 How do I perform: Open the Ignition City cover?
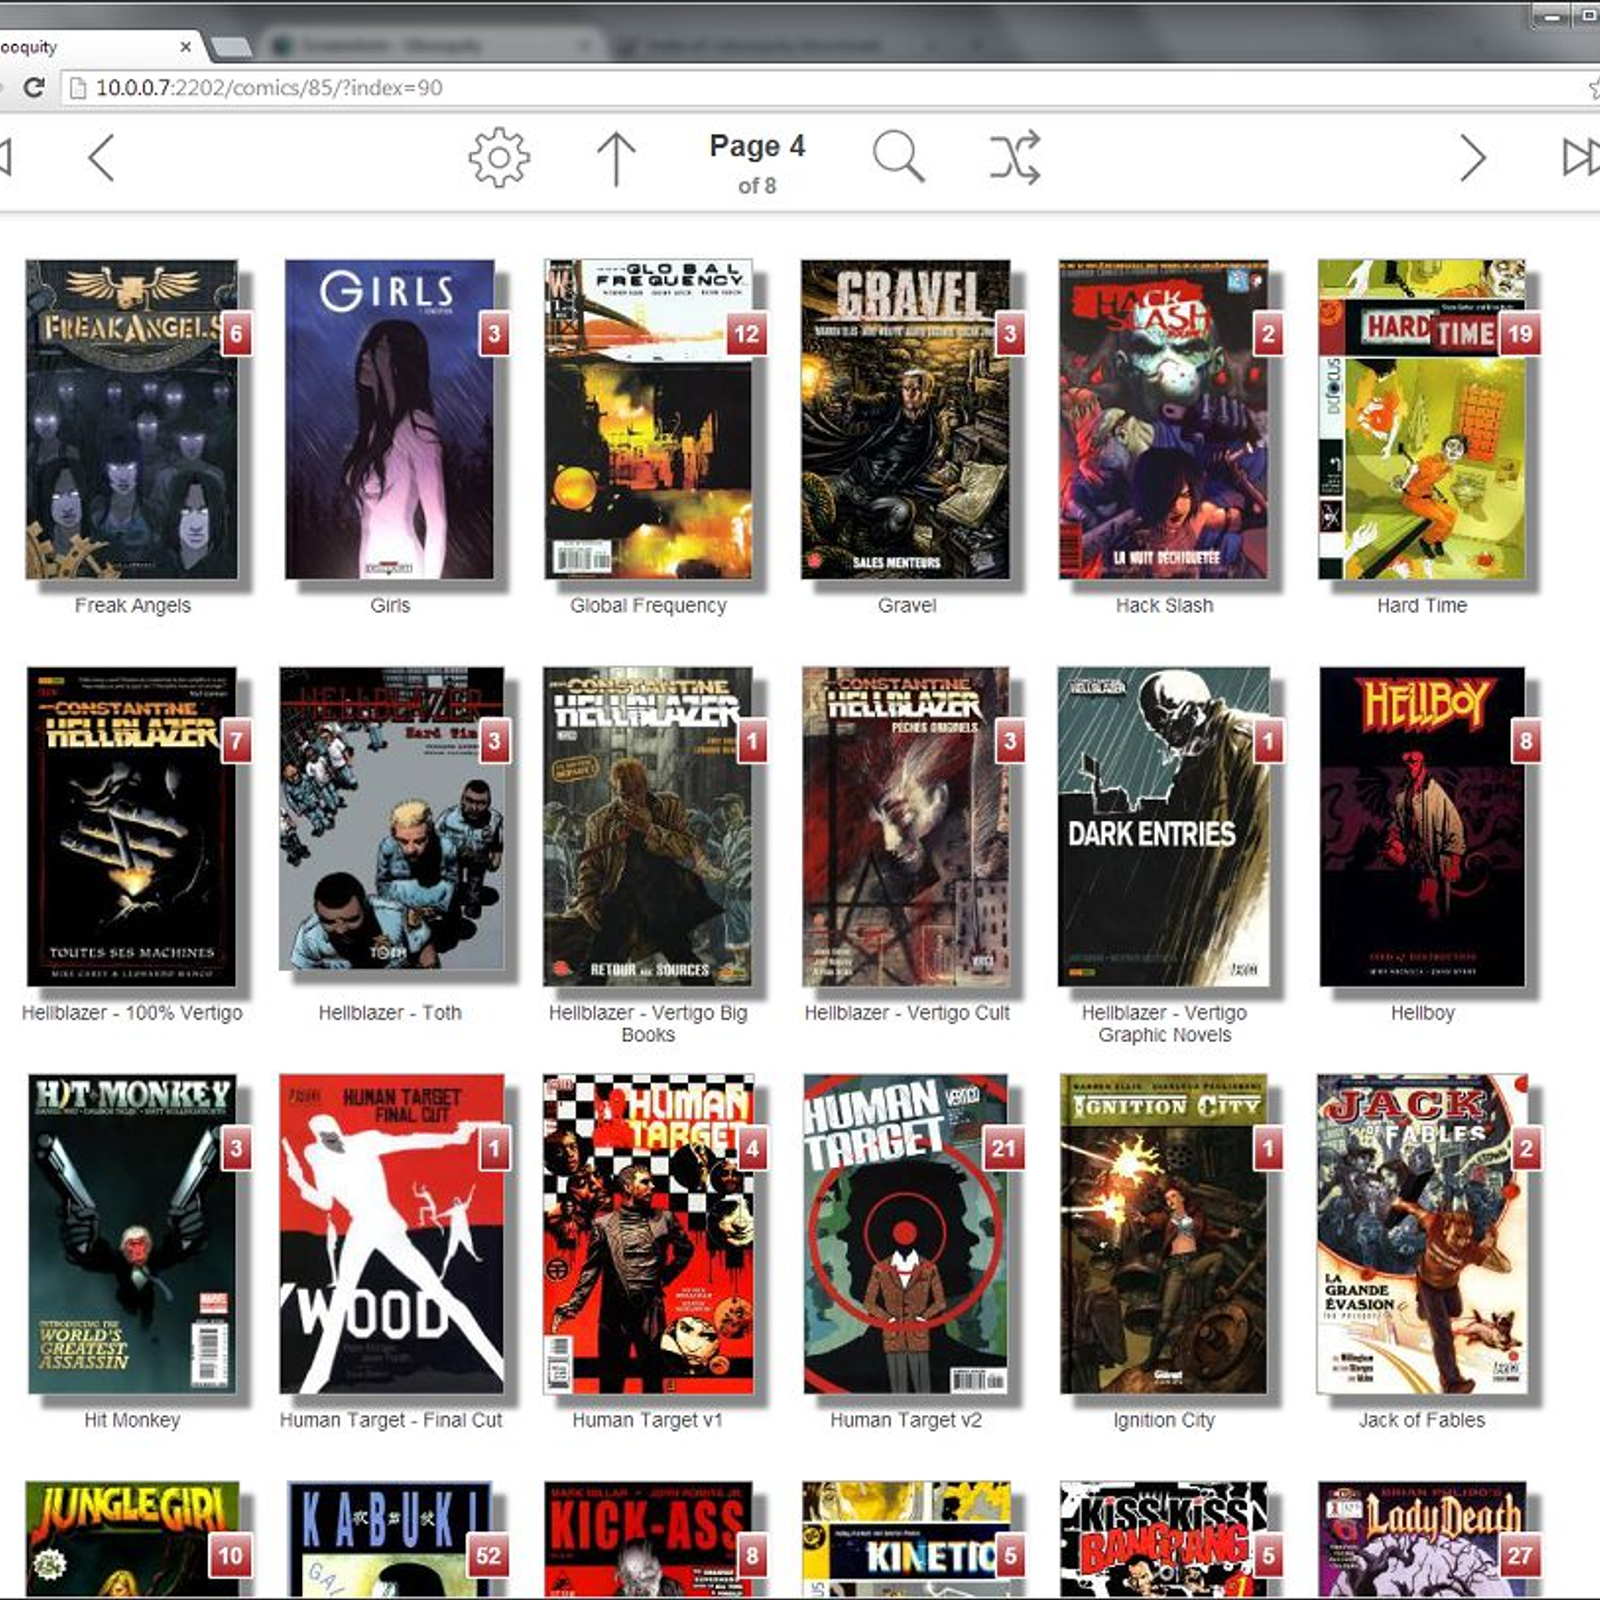pos(1164,1234)
